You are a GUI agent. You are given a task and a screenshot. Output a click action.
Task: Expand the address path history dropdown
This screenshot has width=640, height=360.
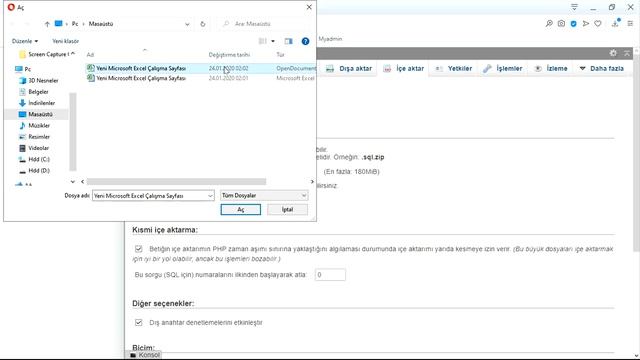click(187, 24)
